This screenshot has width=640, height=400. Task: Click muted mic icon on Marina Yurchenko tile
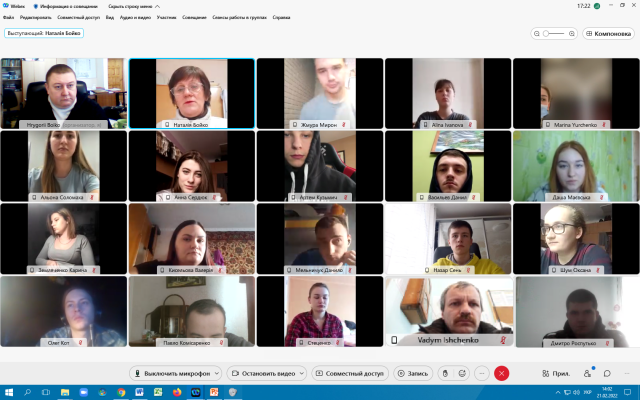coord(604,125)
